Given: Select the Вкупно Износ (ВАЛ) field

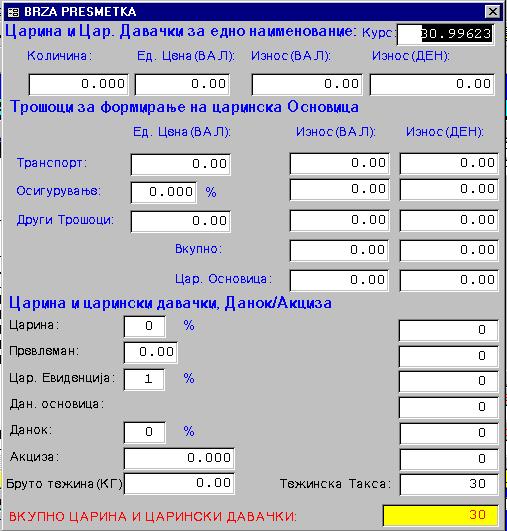Looking at the screenshot, I should (339, 250).
